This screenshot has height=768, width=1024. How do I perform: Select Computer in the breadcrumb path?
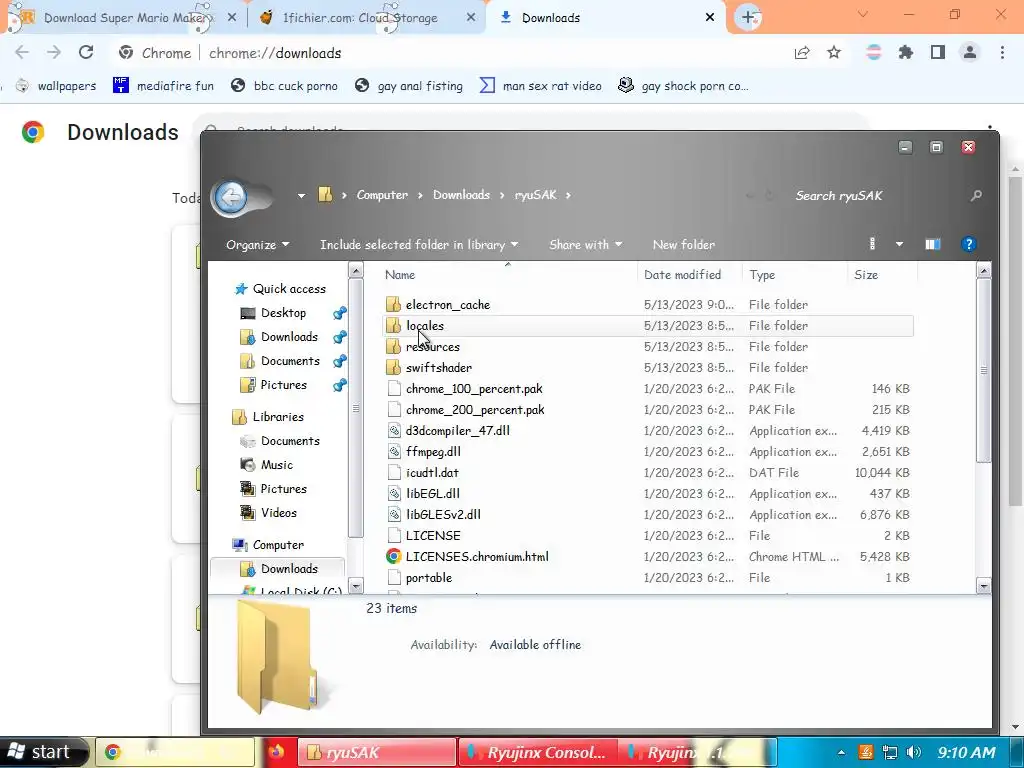[382, 195]
